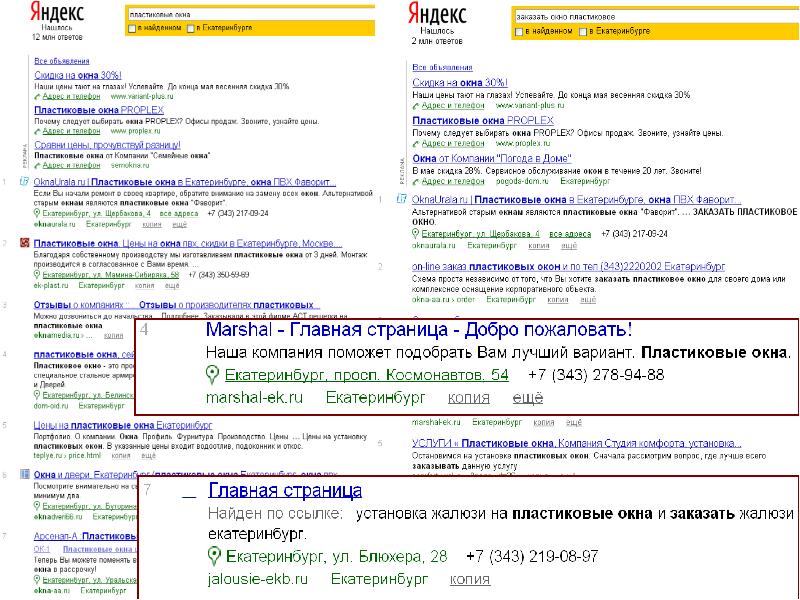Select phone number '+7 (343) 278-94-88'
The width and height of the screenshot is (800, 600).
596,375
